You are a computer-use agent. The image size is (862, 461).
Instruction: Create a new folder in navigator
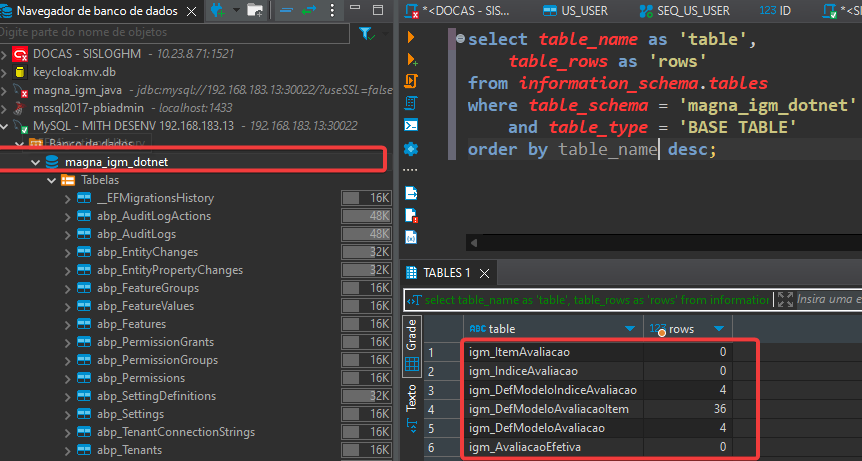pos(255,10)
